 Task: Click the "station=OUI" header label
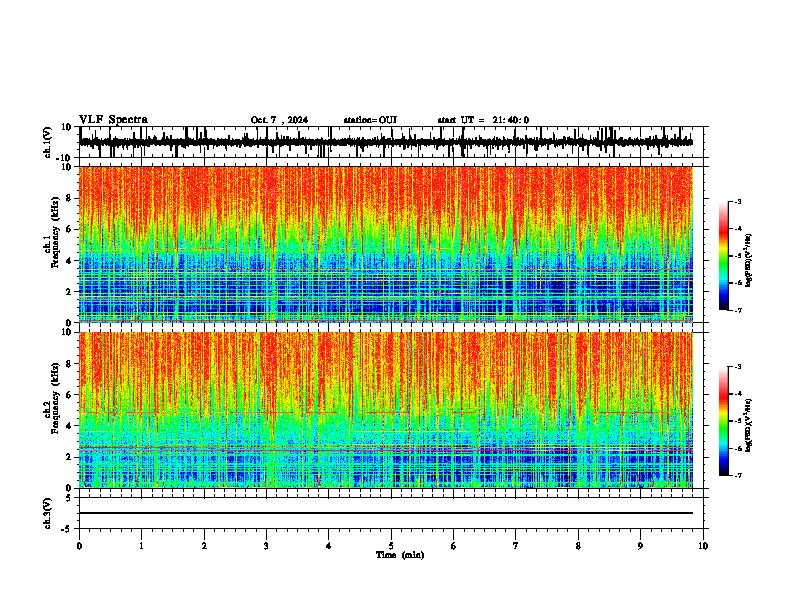[x=370, y=120]
